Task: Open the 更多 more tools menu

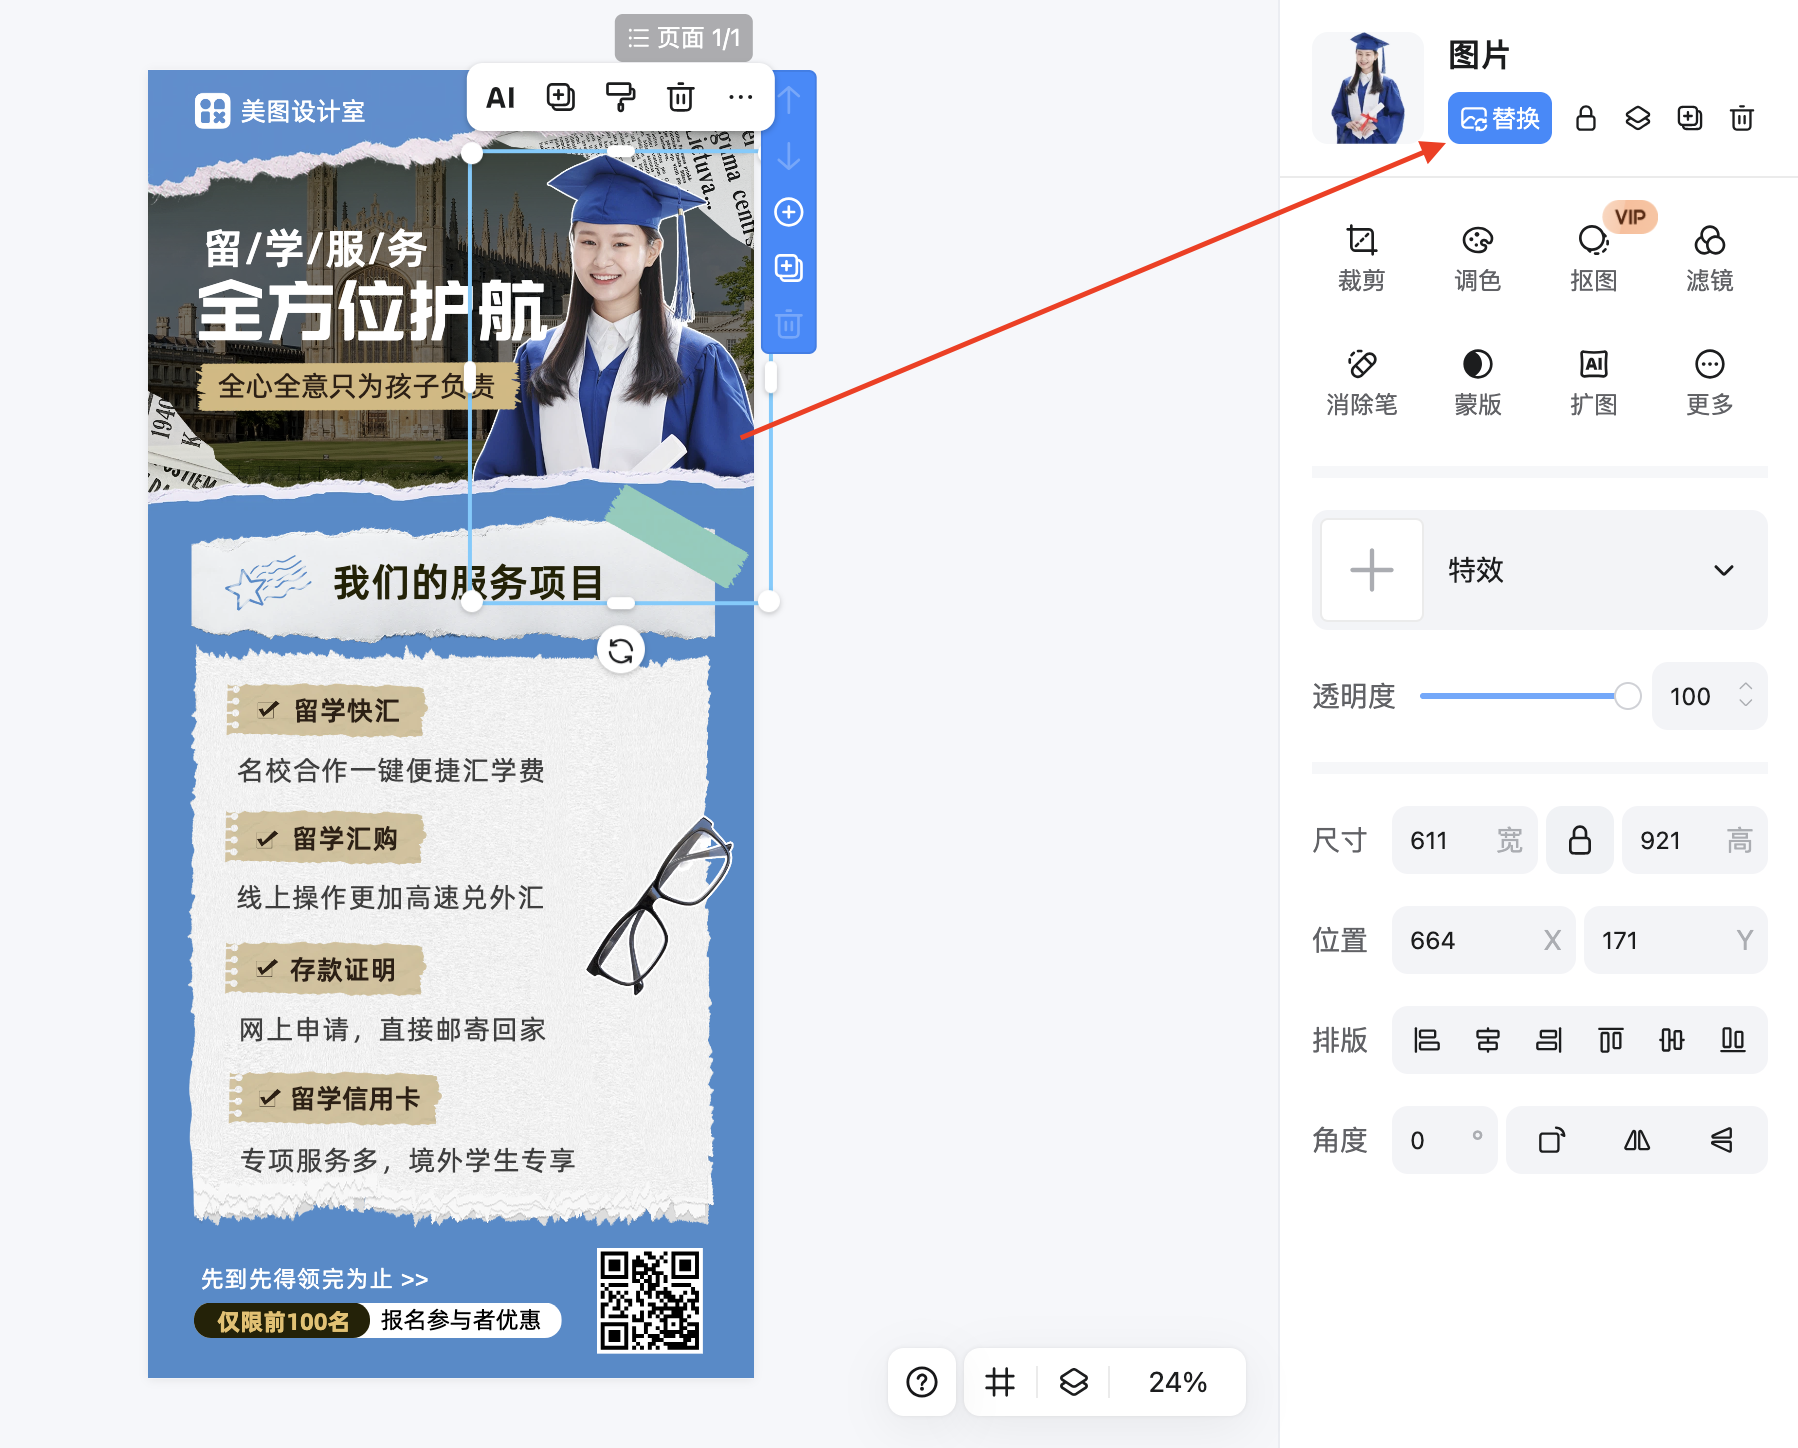Action: (1709, 380)
